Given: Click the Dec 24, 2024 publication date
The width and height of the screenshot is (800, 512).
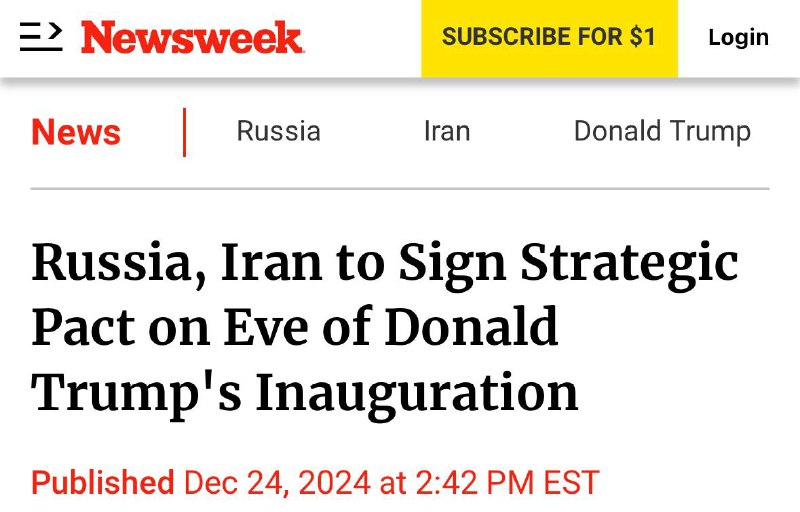Looking at the screenshot, I should [x=276, y=482].
